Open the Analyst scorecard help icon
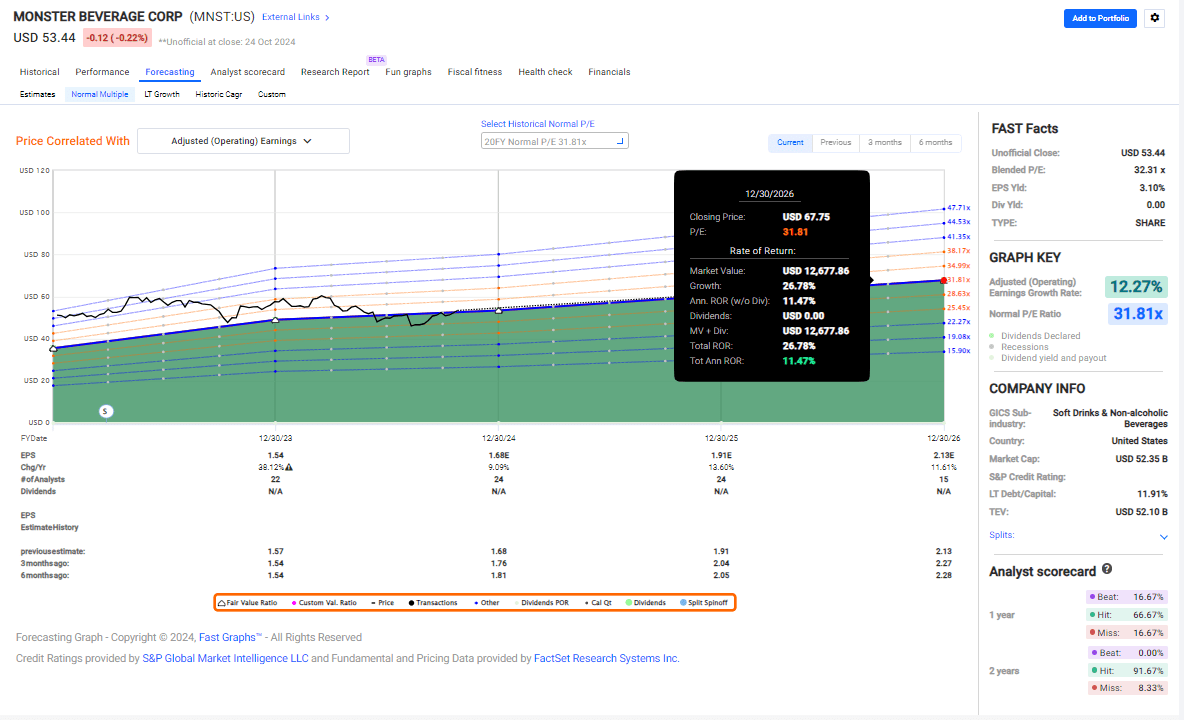1184x720 pixels. [x=1106, y=570]
